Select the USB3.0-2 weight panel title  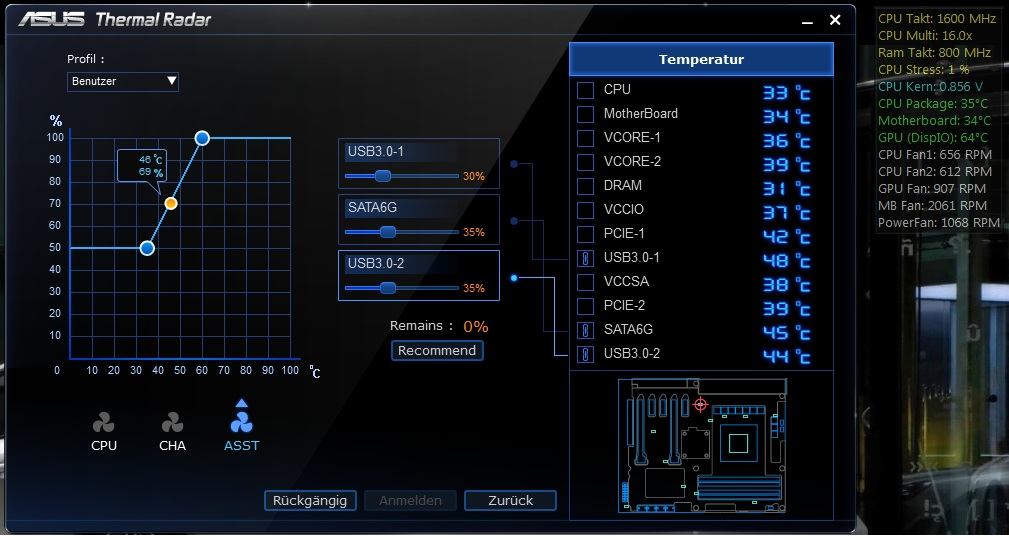pyautogui.click(x=376, y=264)
